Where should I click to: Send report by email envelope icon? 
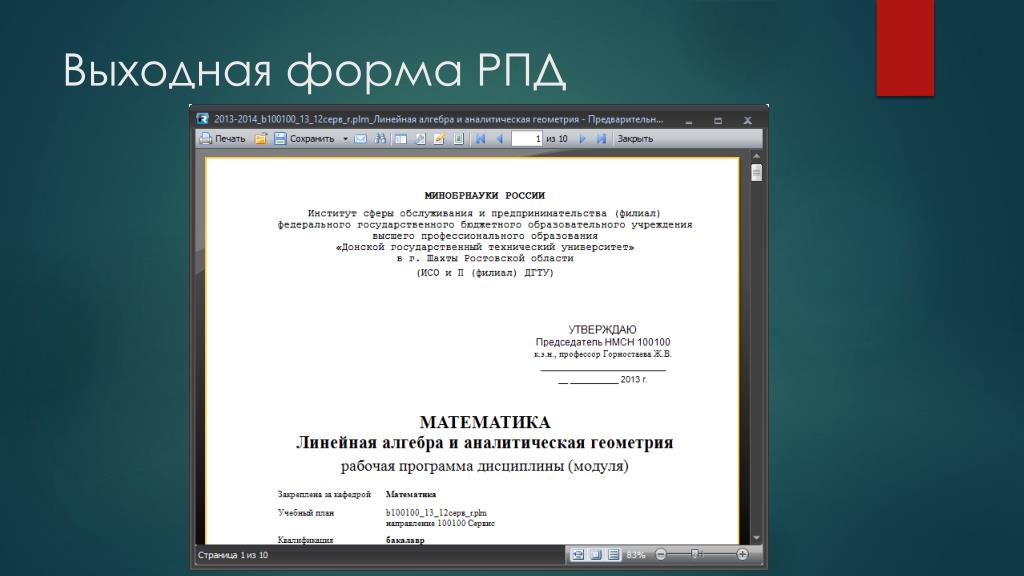click(x=360, y=138)
